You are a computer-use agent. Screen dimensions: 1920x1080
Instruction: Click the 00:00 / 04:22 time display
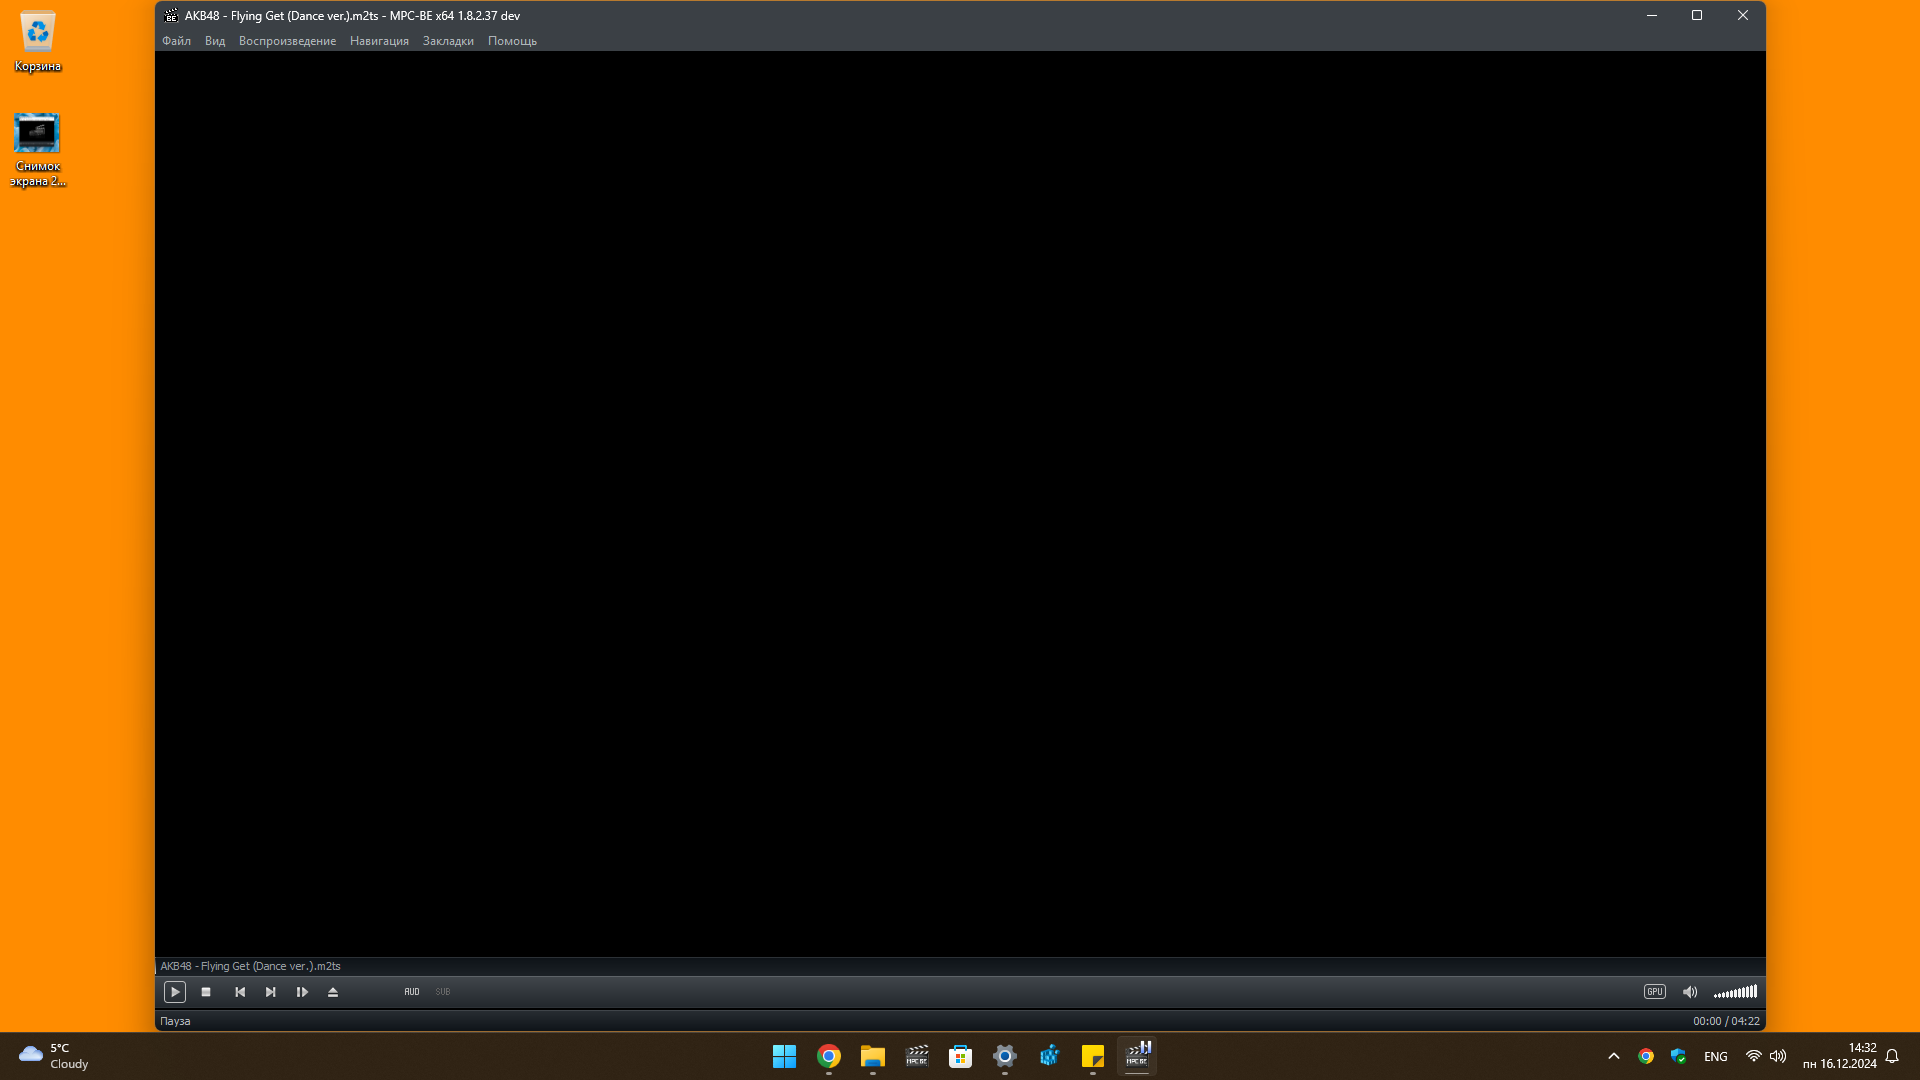[1726, 1021]
